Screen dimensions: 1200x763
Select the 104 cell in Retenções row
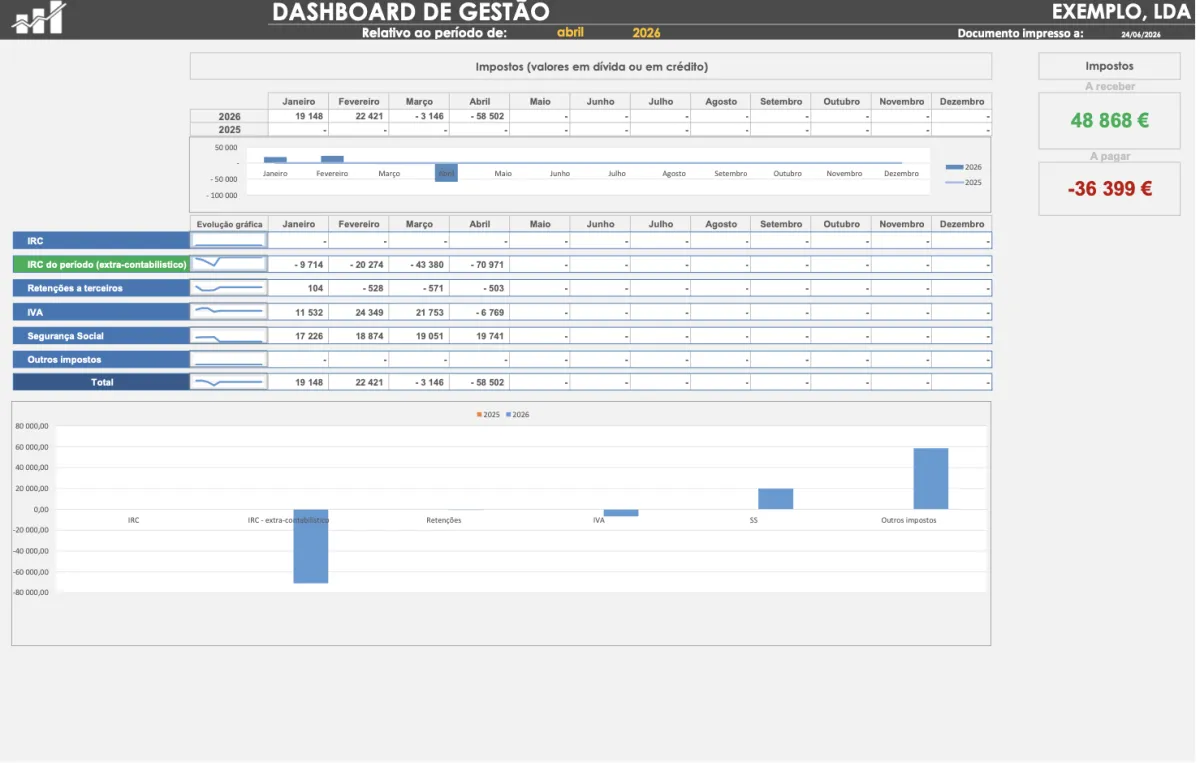(299, 288)
